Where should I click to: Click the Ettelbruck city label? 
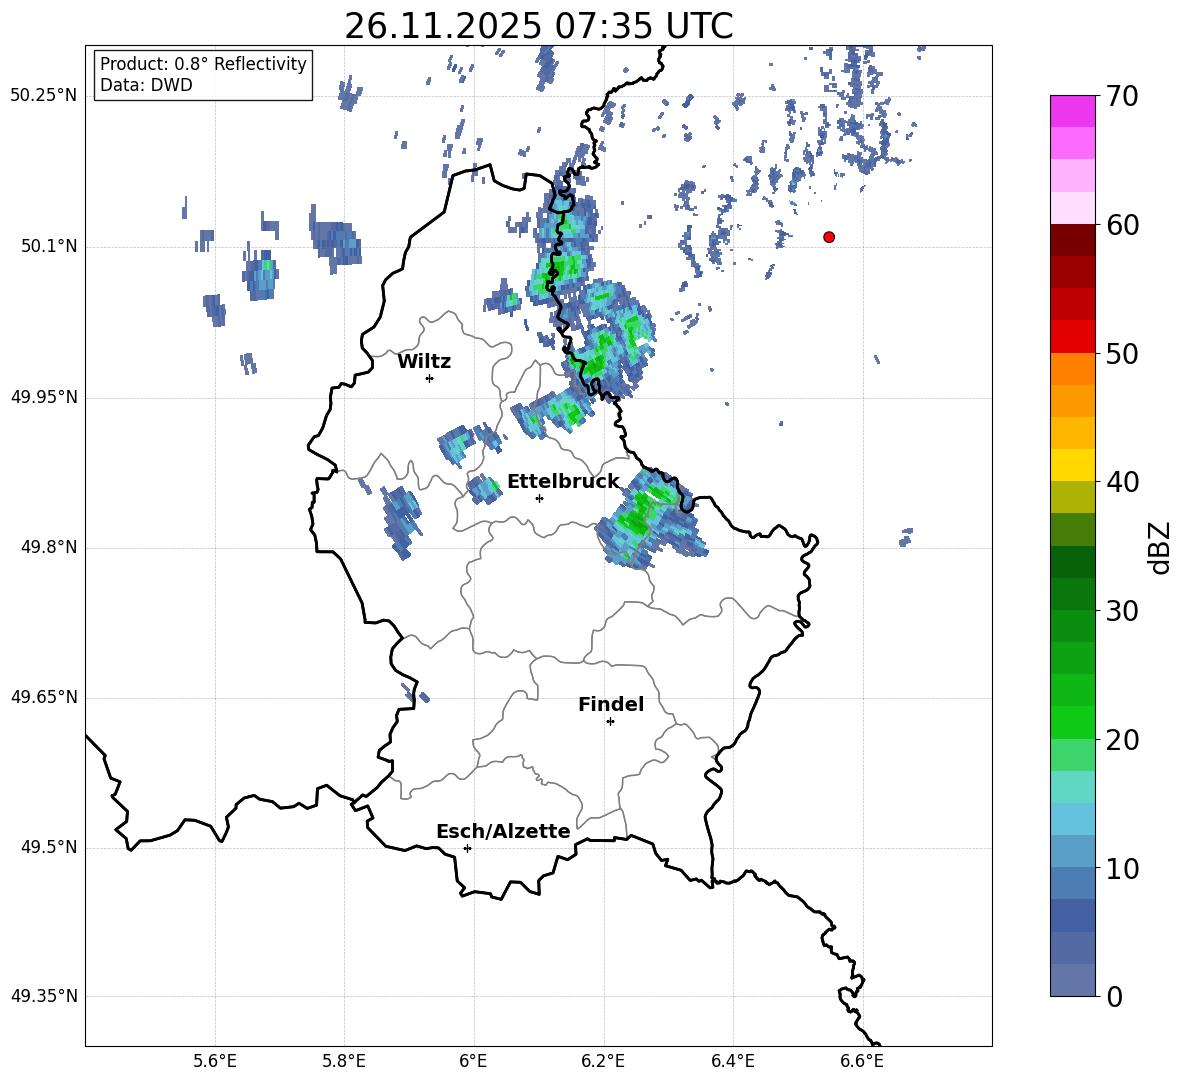(x=563, y=482)
